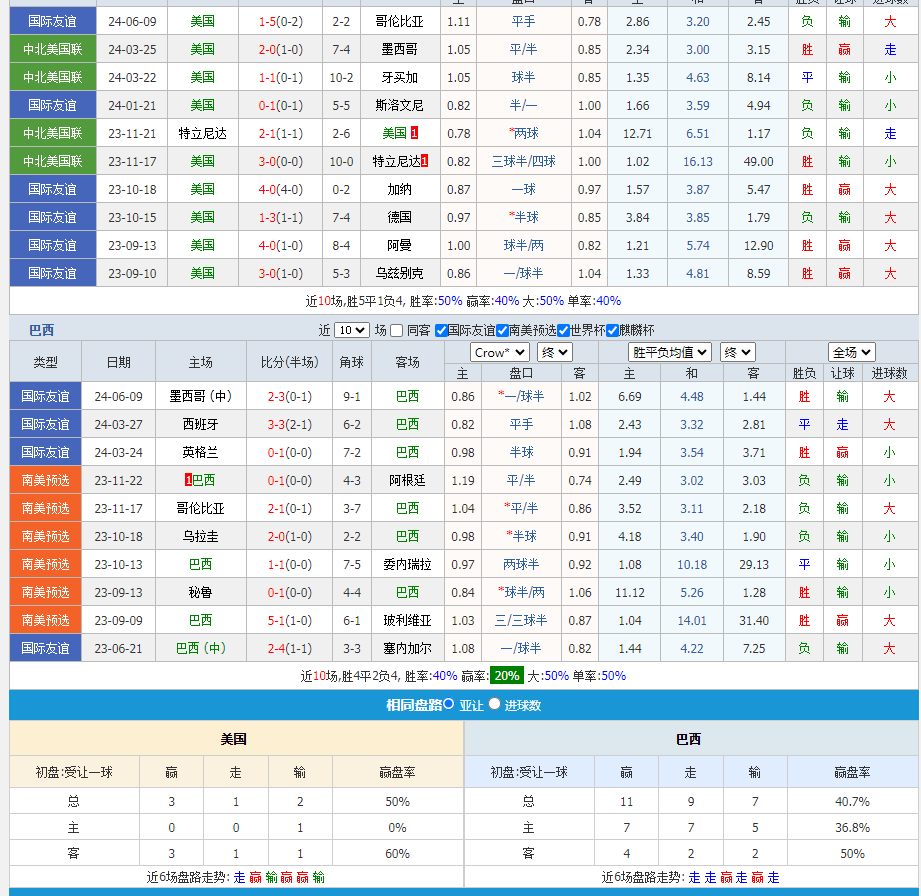Expand the Crow* odds company dropdown

coord(499,352)
